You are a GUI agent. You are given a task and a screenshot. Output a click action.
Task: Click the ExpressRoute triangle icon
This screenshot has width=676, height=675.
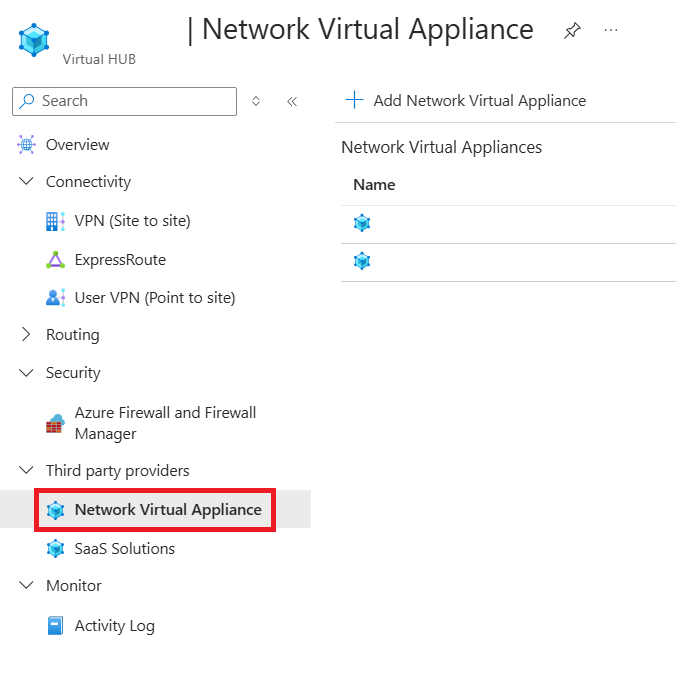(x=55, y=260)
